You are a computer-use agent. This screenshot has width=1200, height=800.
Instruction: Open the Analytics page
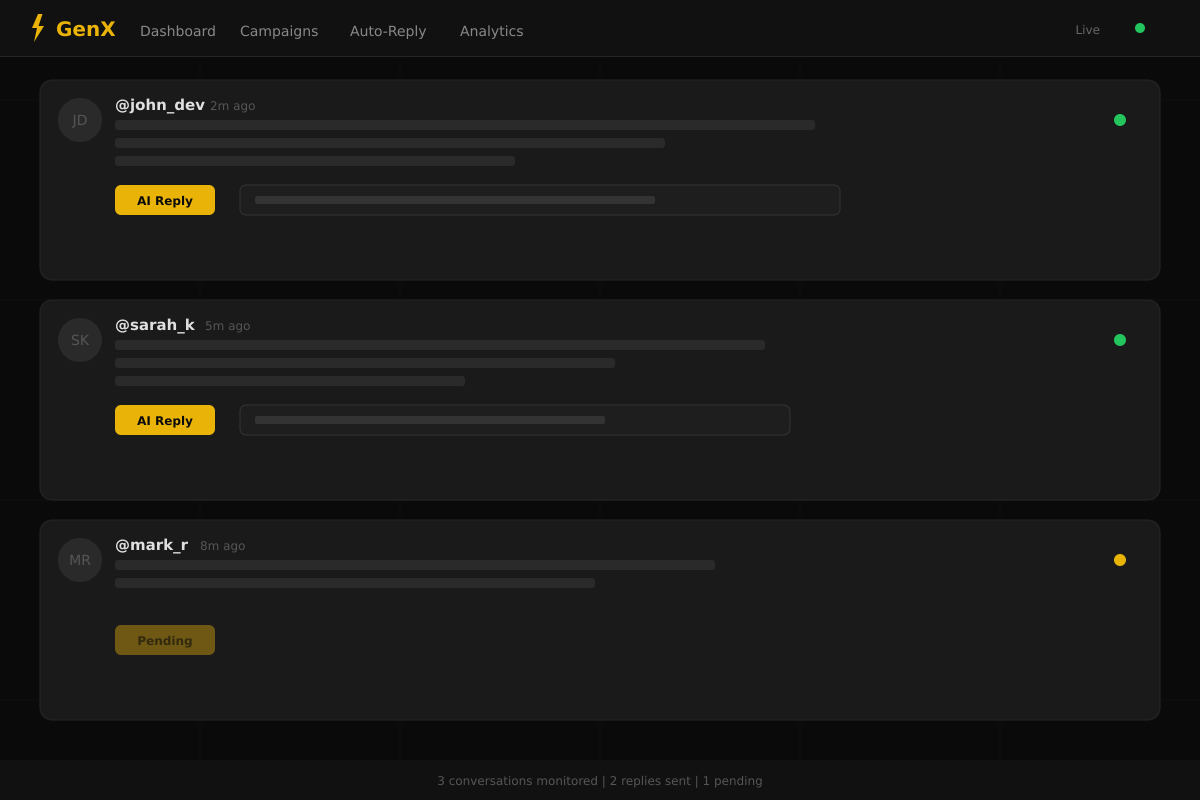[491, 31]
